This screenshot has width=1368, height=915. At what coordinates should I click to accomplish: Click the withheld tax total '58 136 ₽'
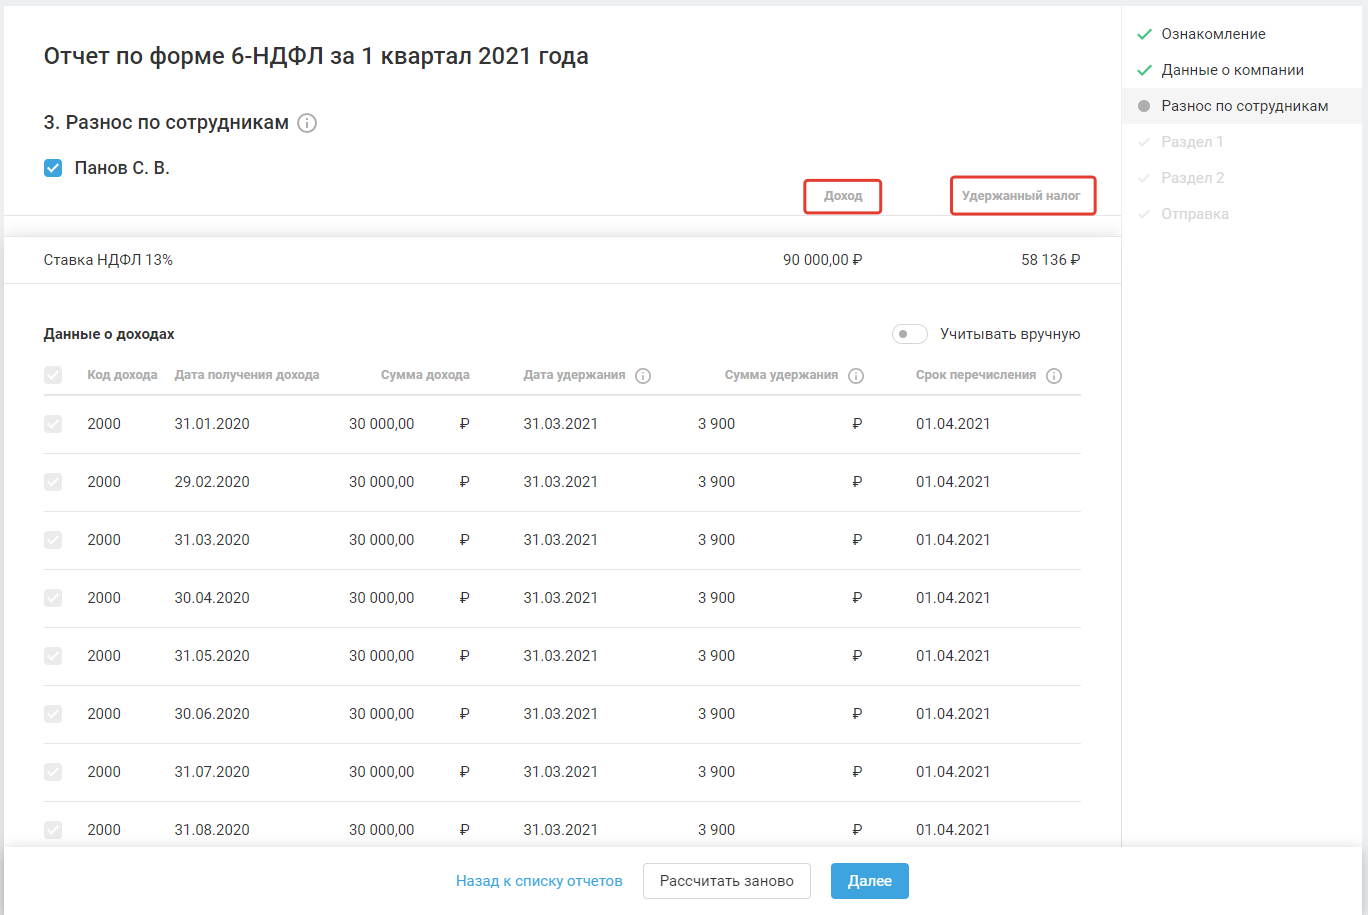coord(1050,260)
